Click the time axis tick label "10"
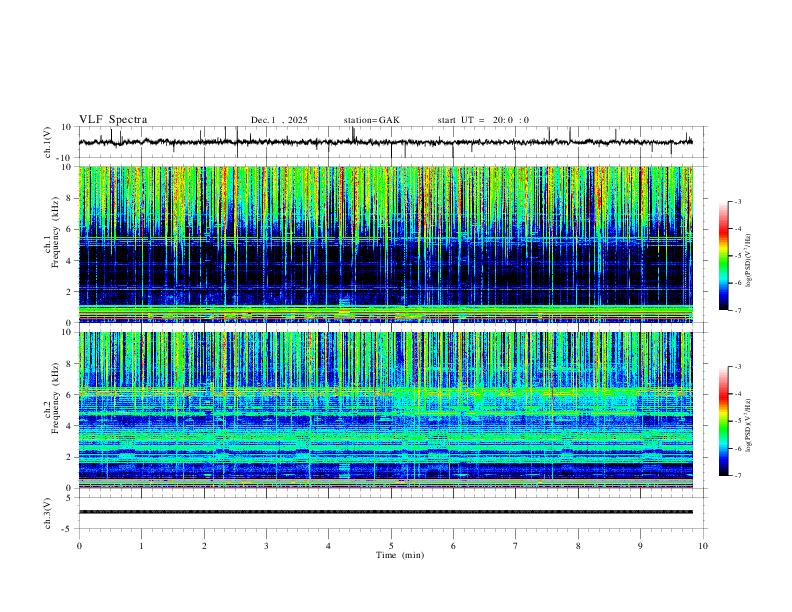The width and height of the screenshot is (792, 612). click(x=703, y=546)
